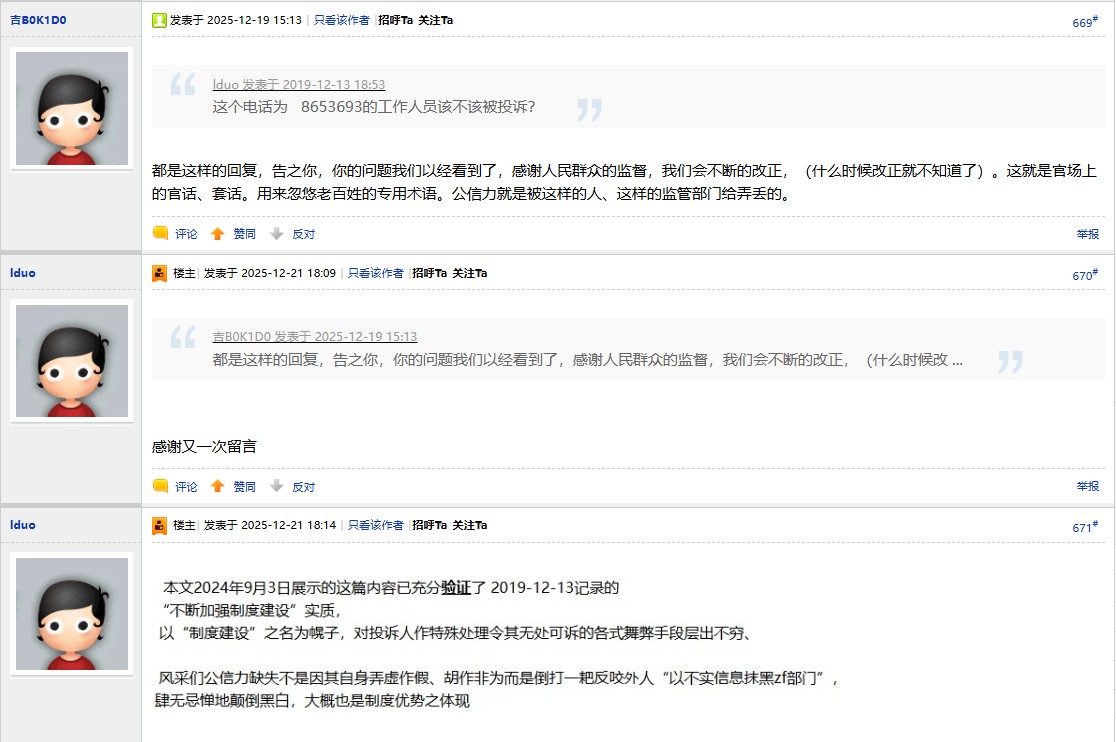Screen dimensions: 1116x742
Task: Click the orange 楼主 badge icon in post 670
Action: tap(159, 273)
